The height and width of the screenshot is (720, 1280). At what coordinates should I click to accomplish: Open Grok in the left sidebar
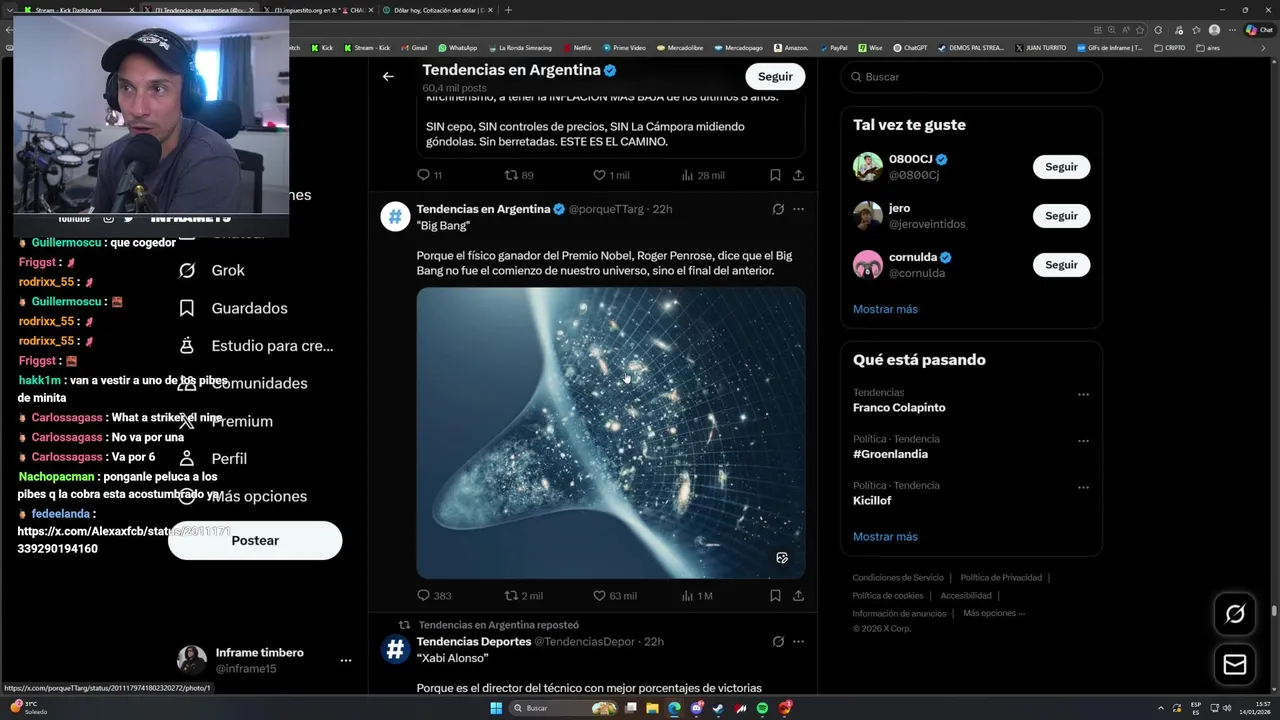click(211, 270)
